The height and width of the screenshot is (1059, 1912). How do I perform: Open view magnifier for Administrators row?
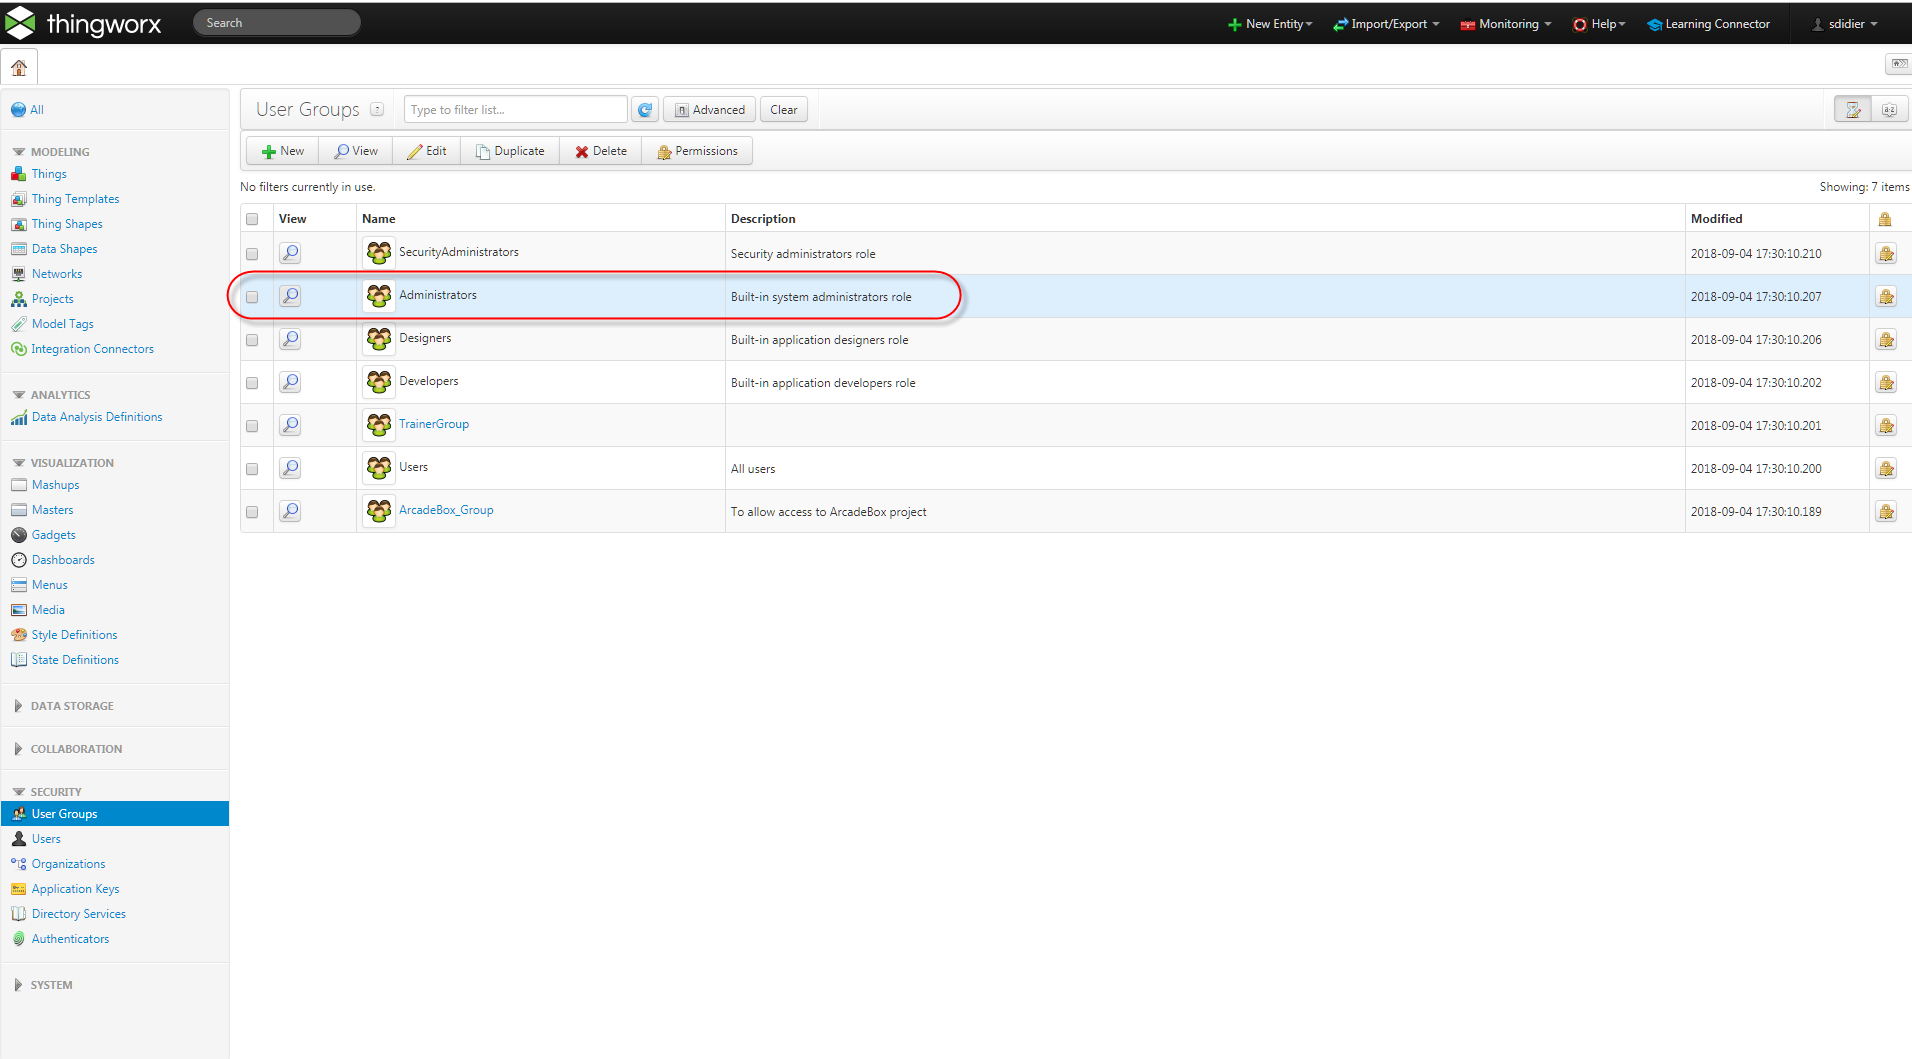(x=290, y=296)
